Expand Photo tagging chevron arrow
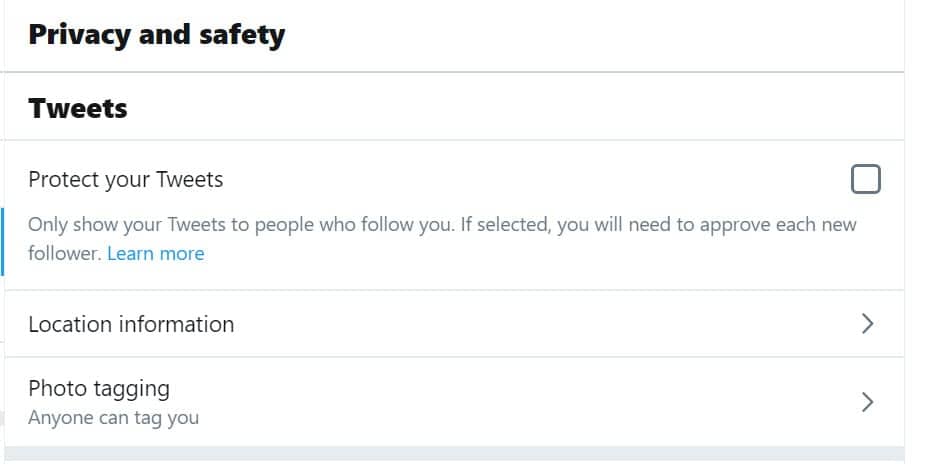The width and height of the screenshot is (950, 464). click(x=867, y=402)
